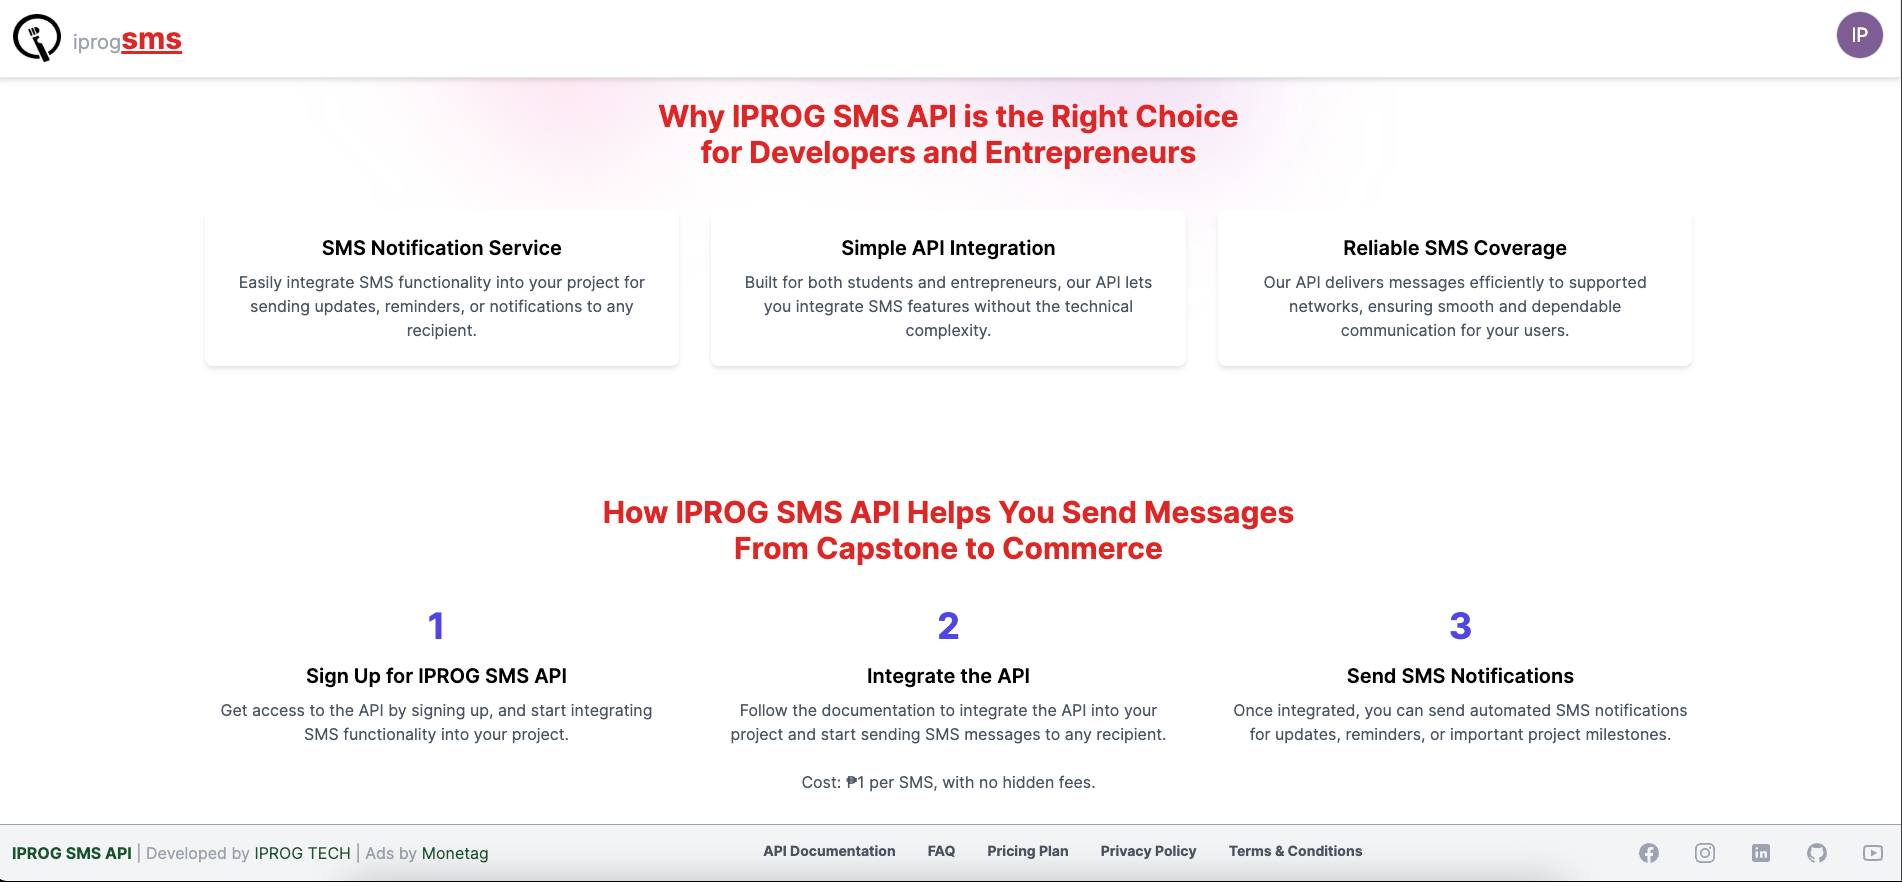Screen dimensions: 1902x882
Task: Click the step number 3
Action: (1460, 626)
